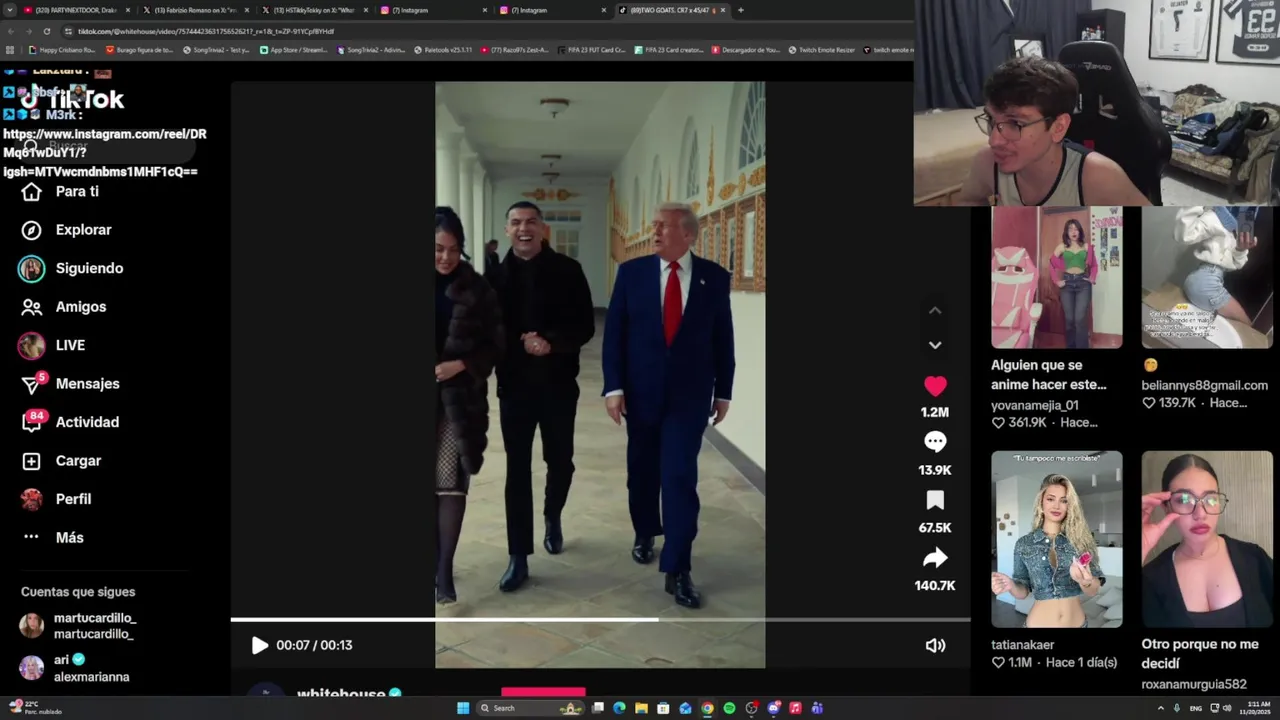Go back in the browser
This screenshot has width=1280, height=720.
(x=10, y=31)
